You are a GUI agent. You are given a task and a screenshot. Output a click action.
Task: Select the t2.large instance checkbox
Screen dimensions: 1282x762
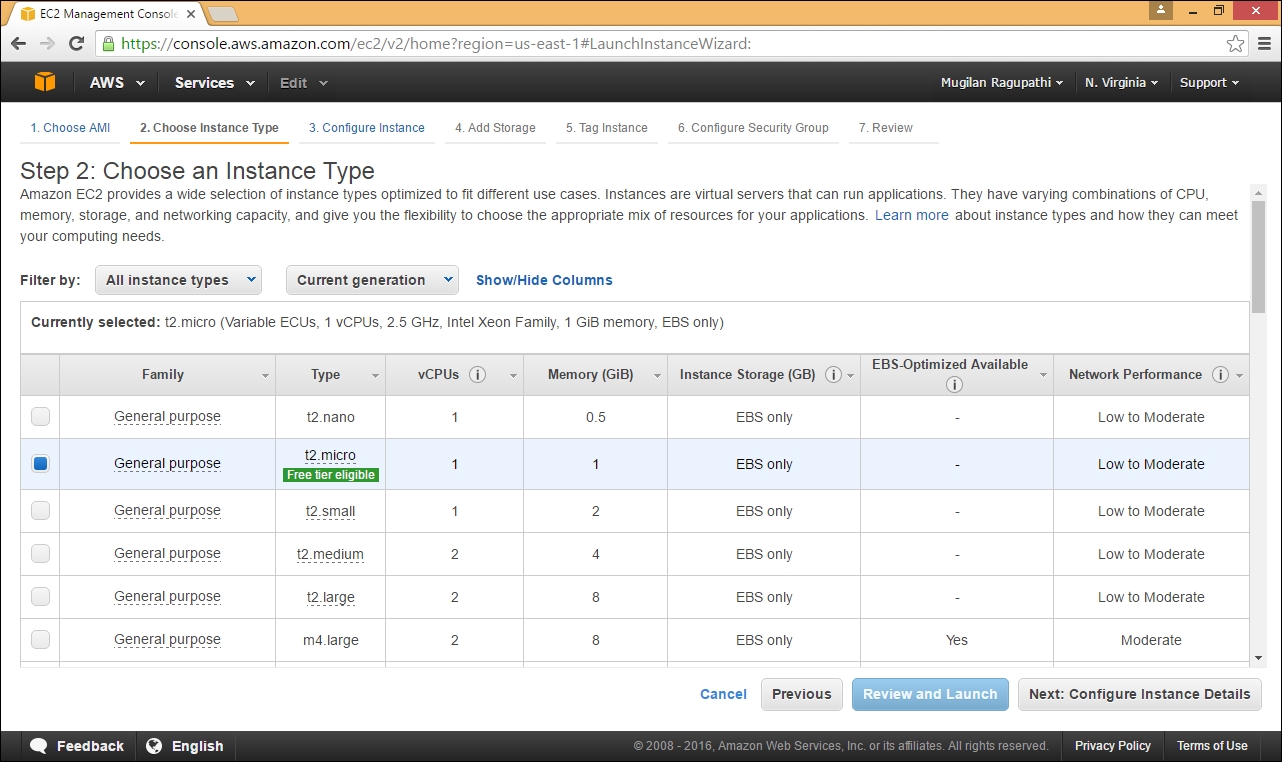click(40, 597)
